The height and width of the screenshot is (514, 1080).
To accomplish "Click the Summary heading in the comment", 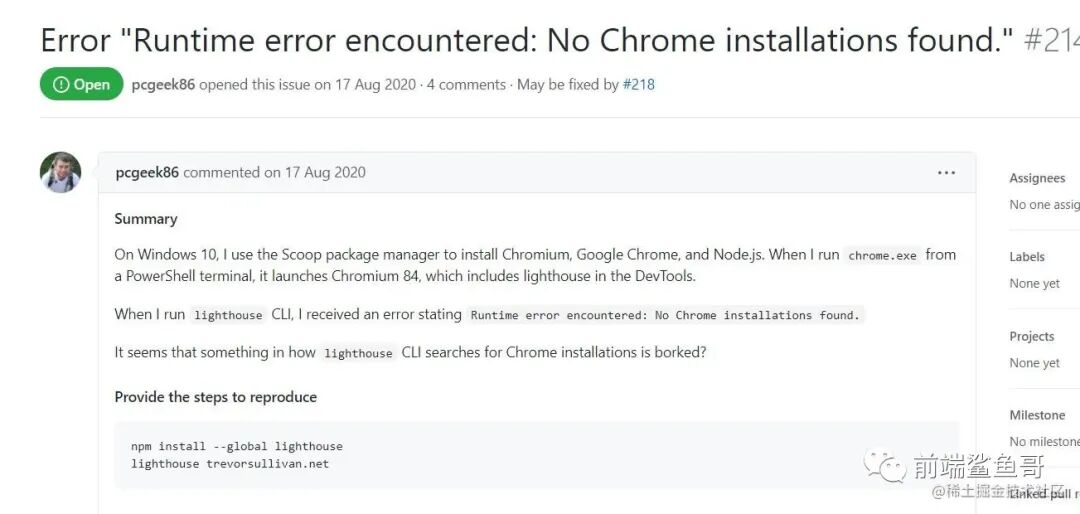I will [146, 219].
